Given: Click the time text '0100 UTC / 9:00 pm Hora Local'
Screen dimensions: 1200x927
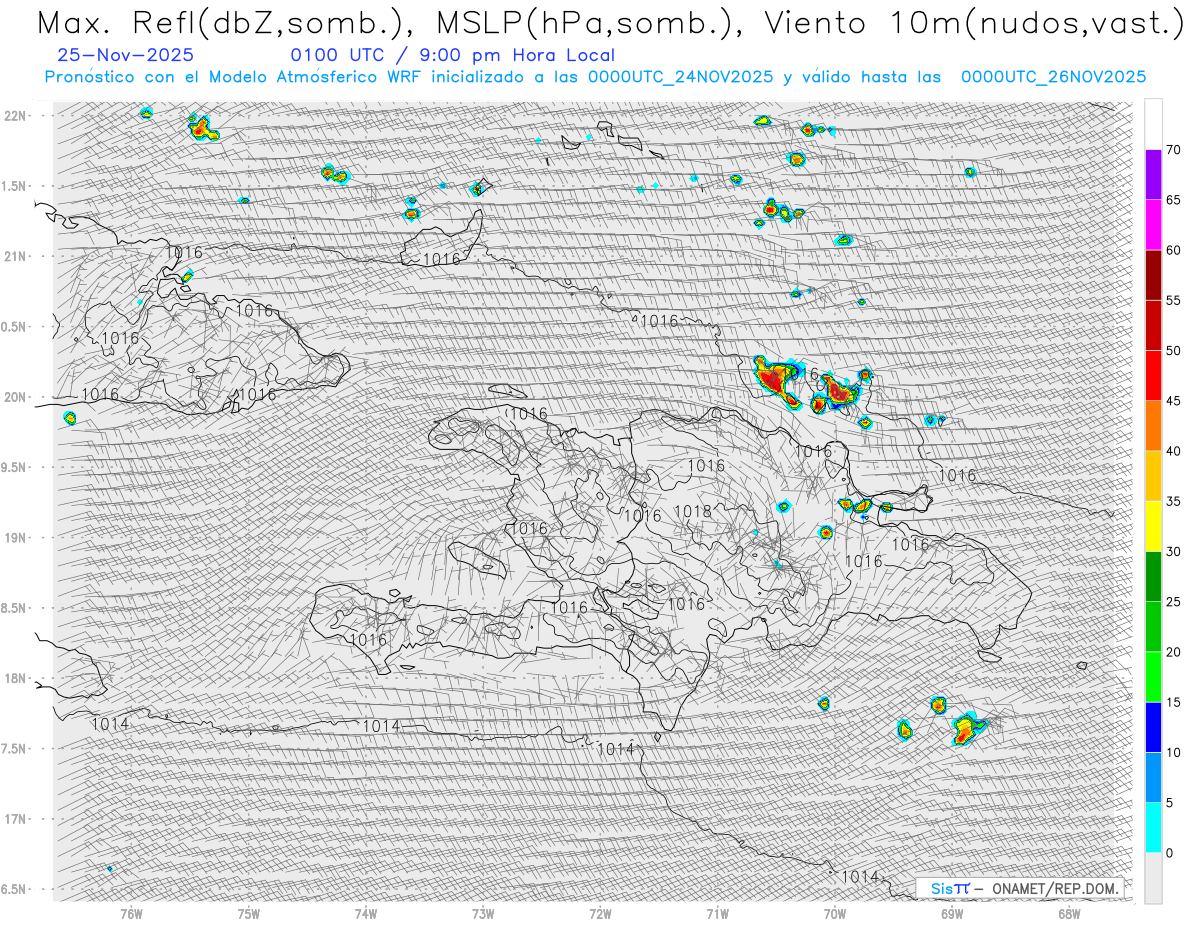Looking at the screenshot, I should point(453,55).
